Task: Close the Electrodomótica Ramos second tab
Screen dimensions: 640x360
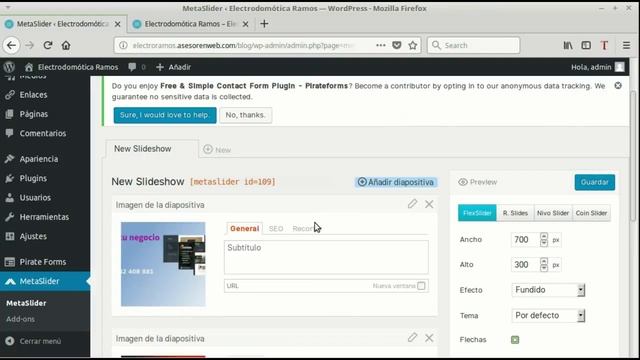Action: tap(245, 24)
